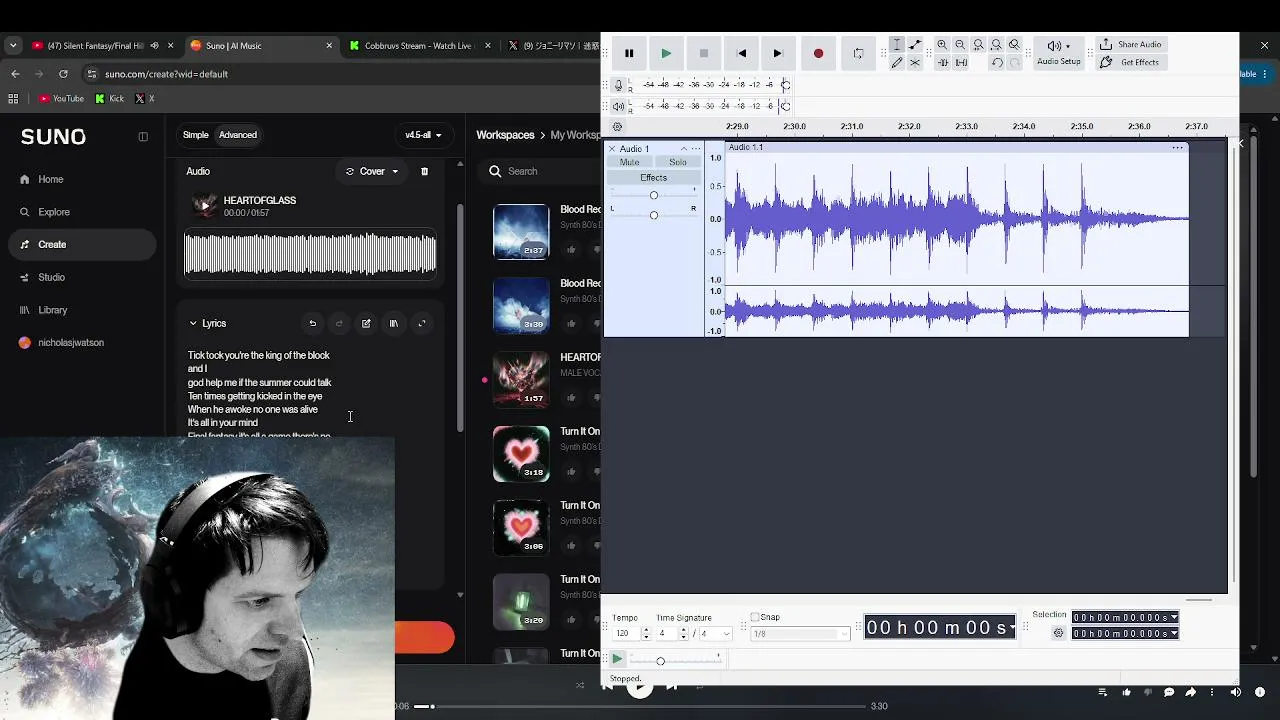Click the workspace Search field
The height and width of the screenshot is (720, 1280).
point(540,171)
